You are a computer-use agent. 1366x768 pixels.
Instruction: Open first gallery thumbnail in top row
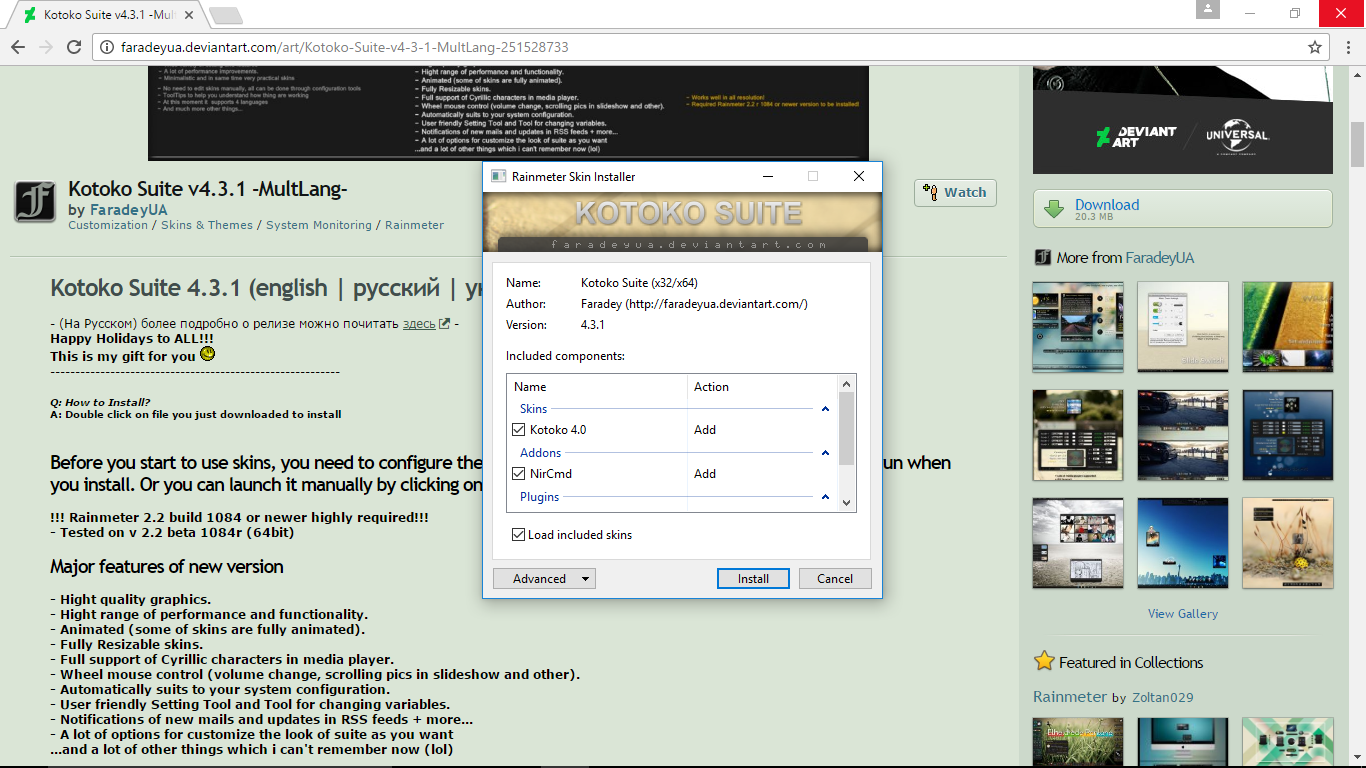coord(1078,327)
